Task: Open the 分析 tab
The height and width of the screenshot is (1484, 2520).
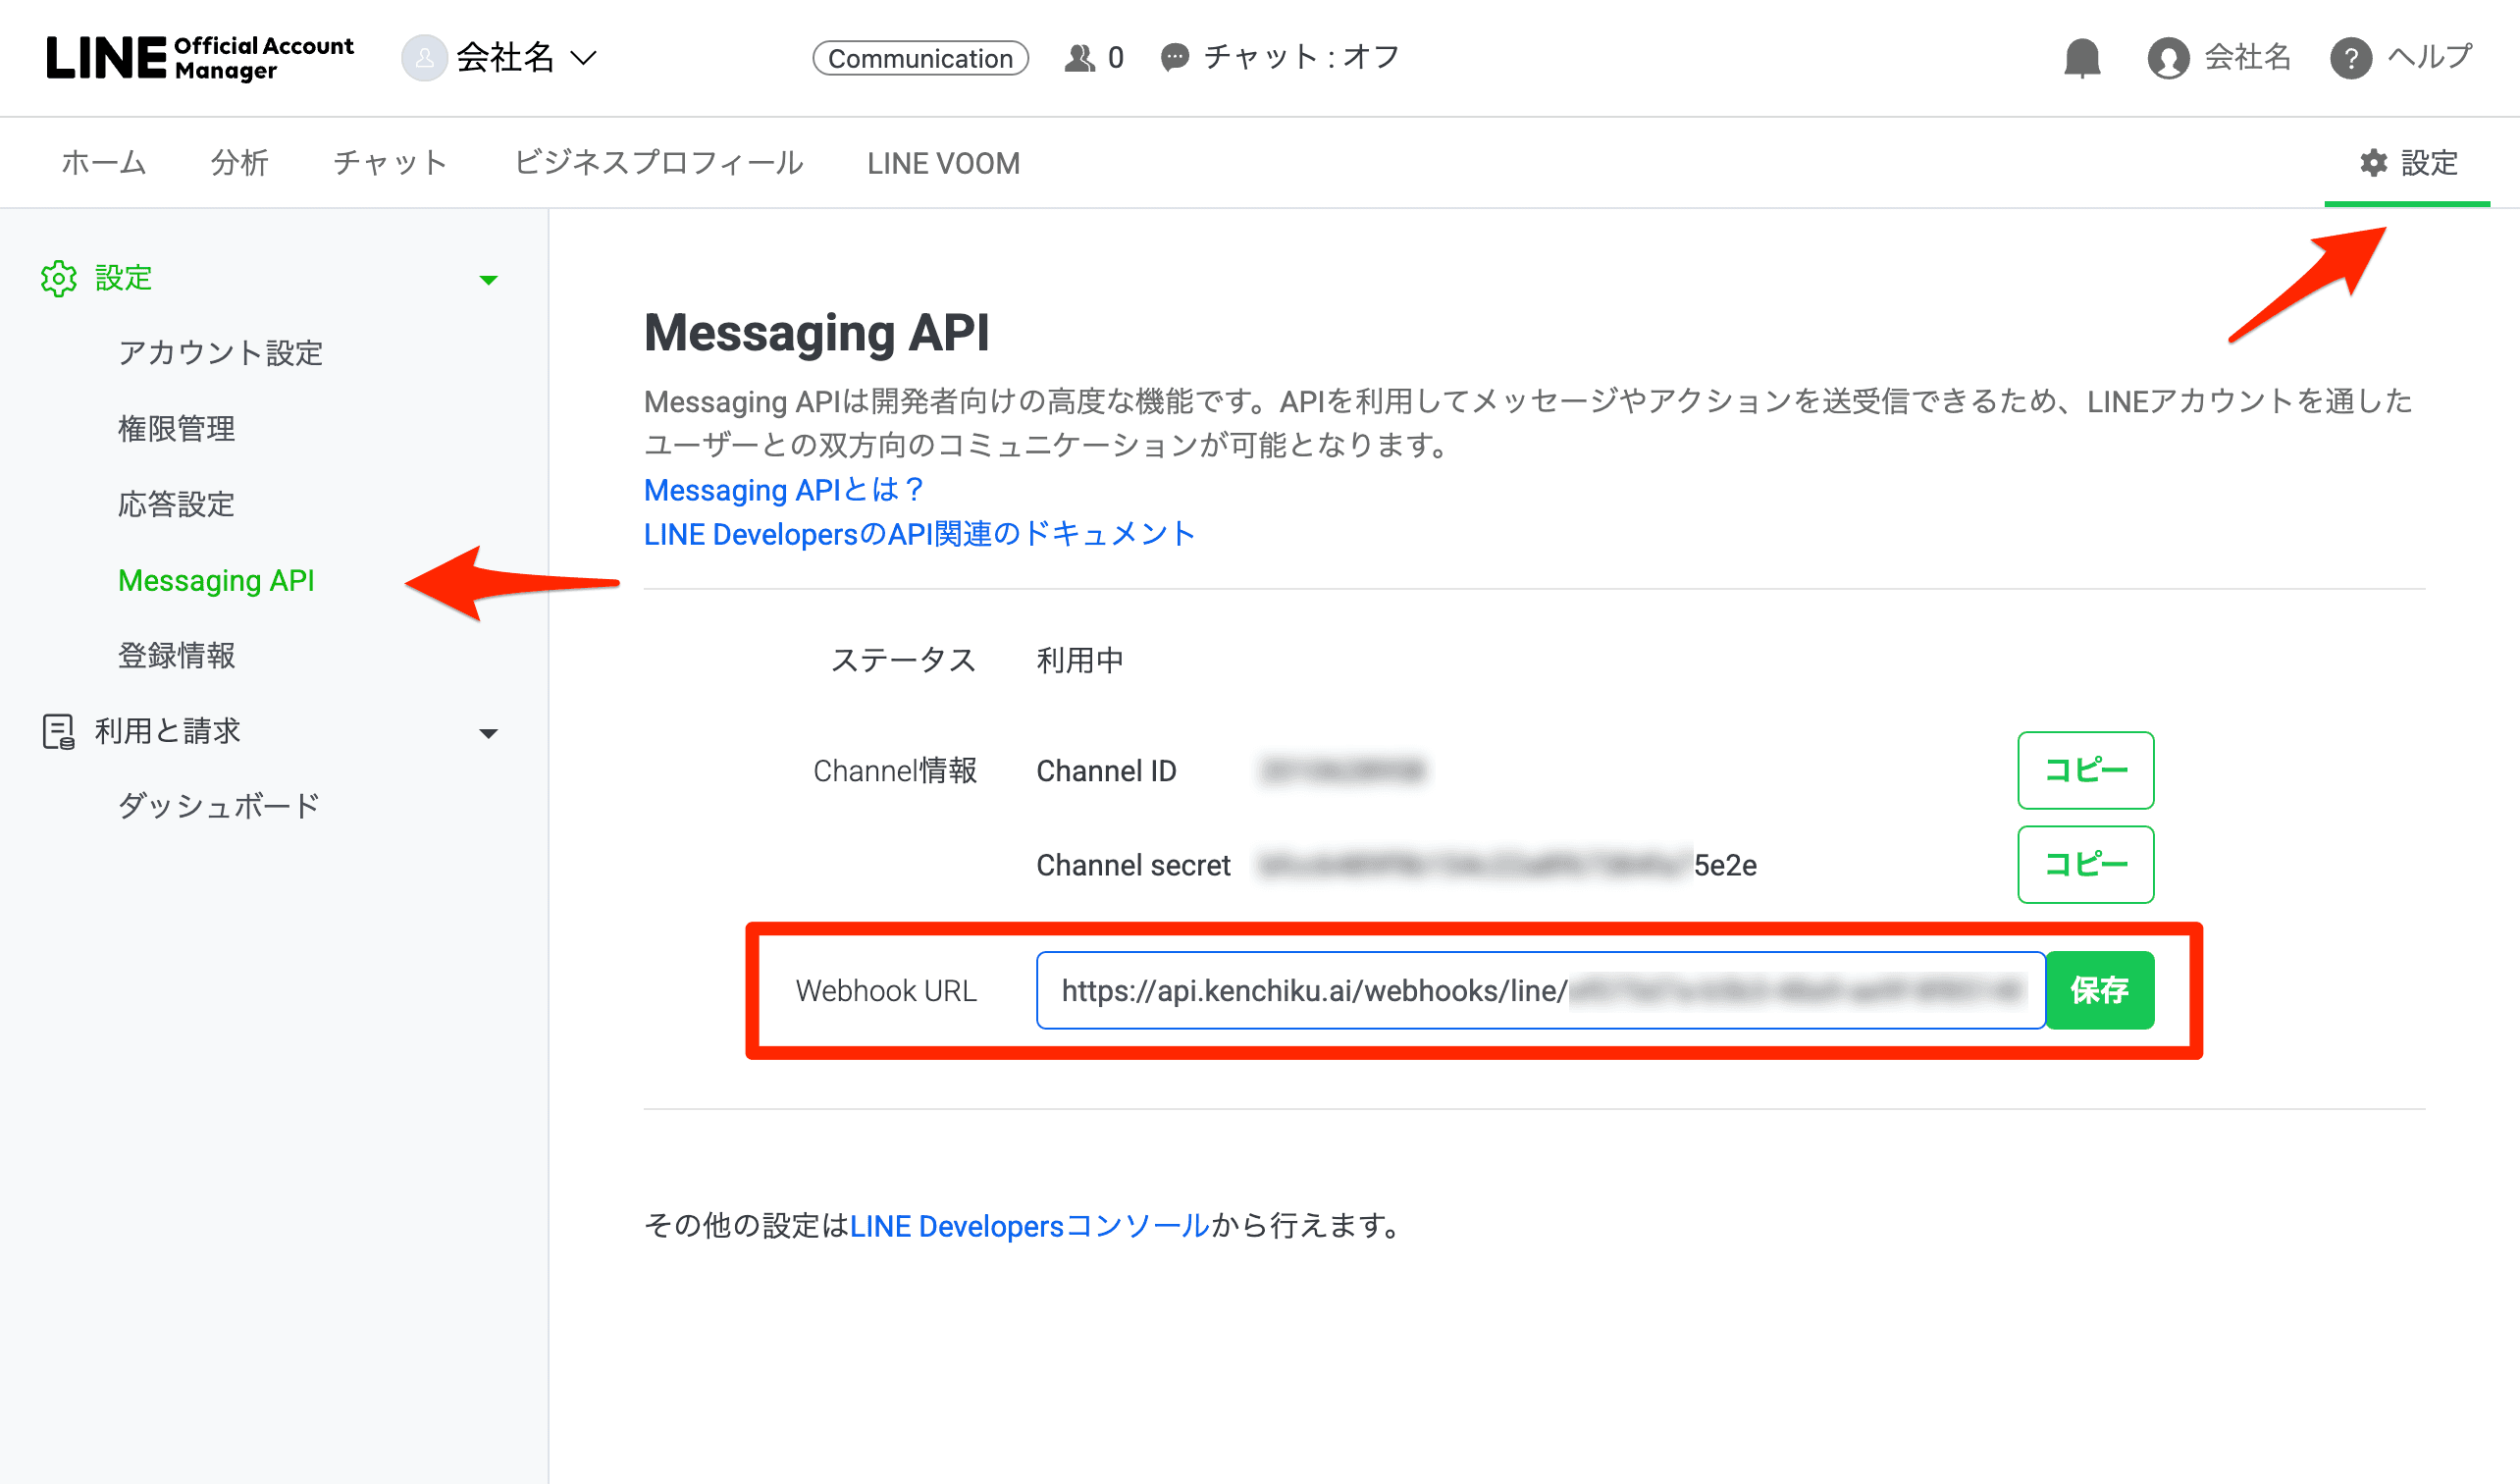Action: pyautogui.click(x=240, y=163)
